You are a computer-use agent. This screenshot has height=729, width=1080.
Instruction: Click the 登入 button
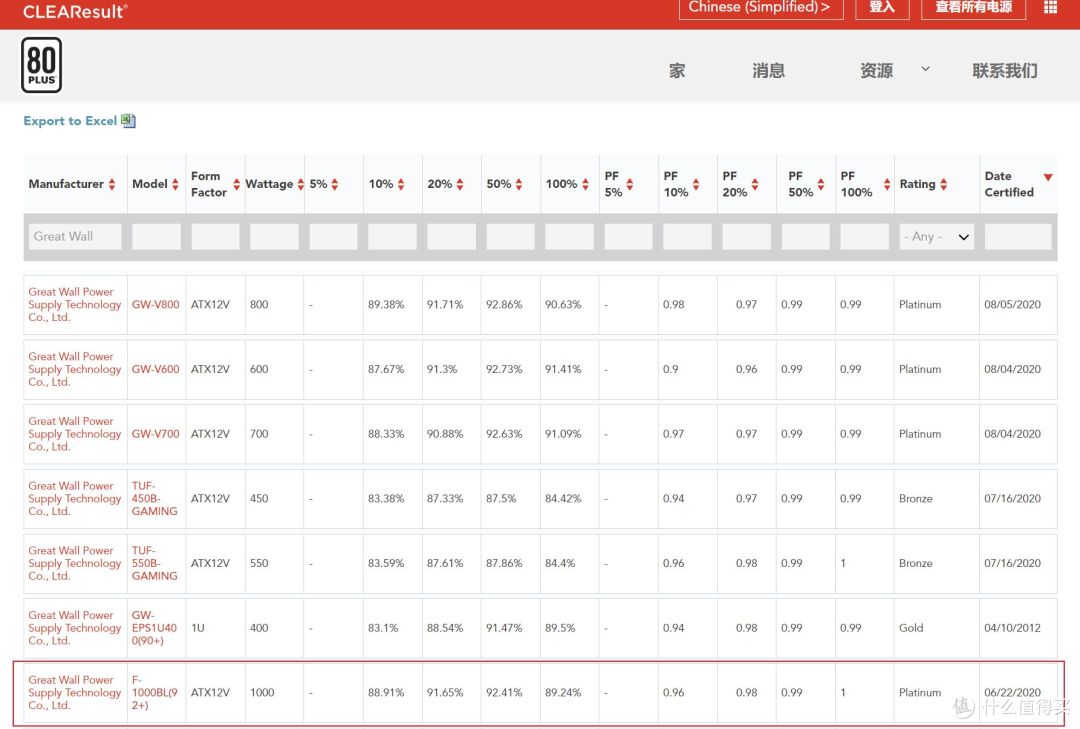(x=882, y=8)
